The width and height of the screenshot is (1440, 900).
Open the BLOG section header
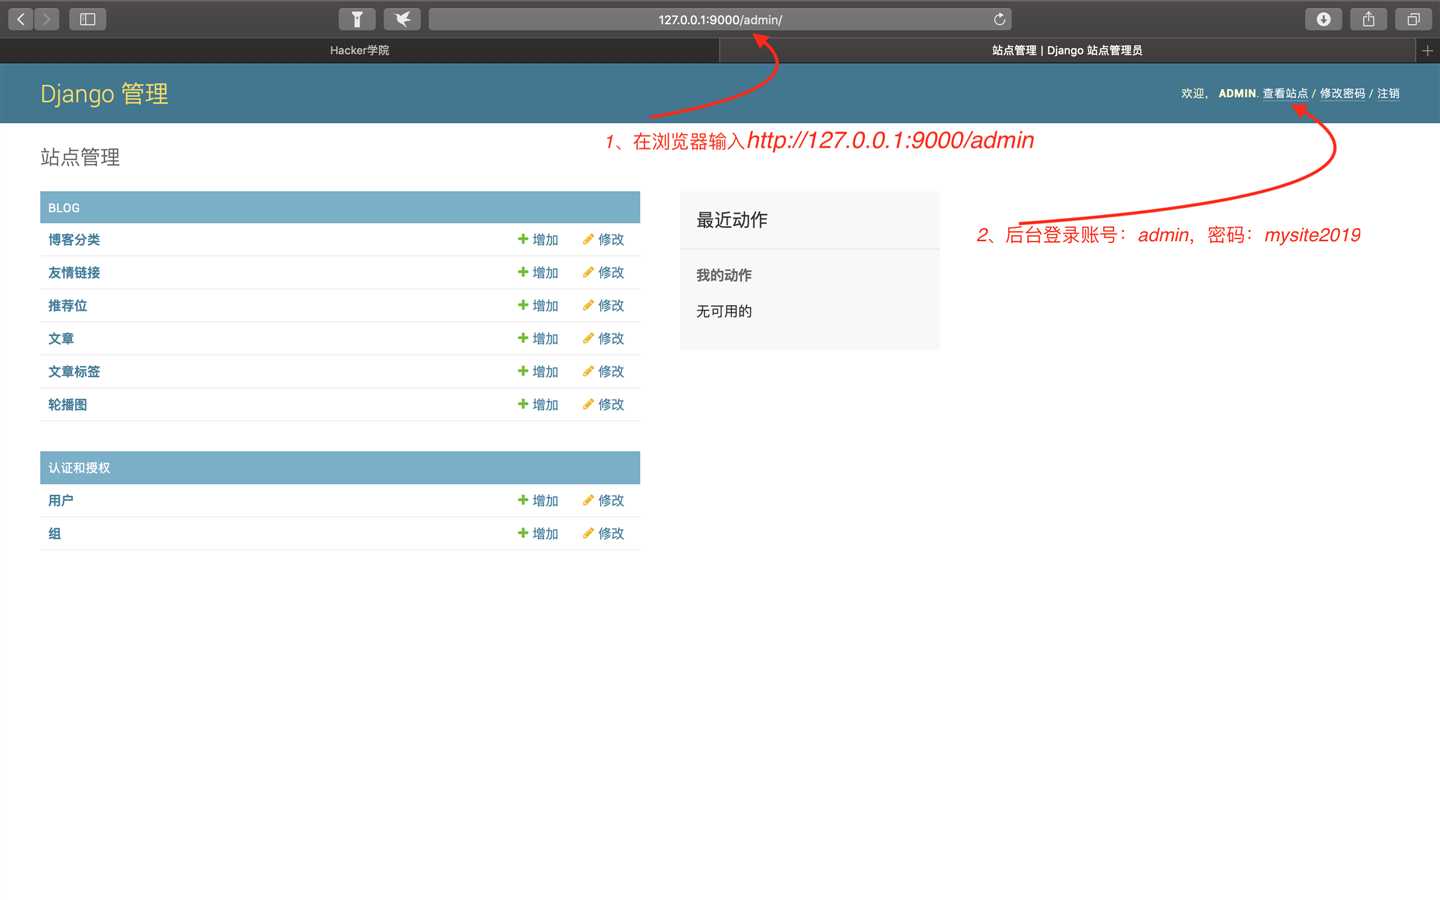pos(64,208)
